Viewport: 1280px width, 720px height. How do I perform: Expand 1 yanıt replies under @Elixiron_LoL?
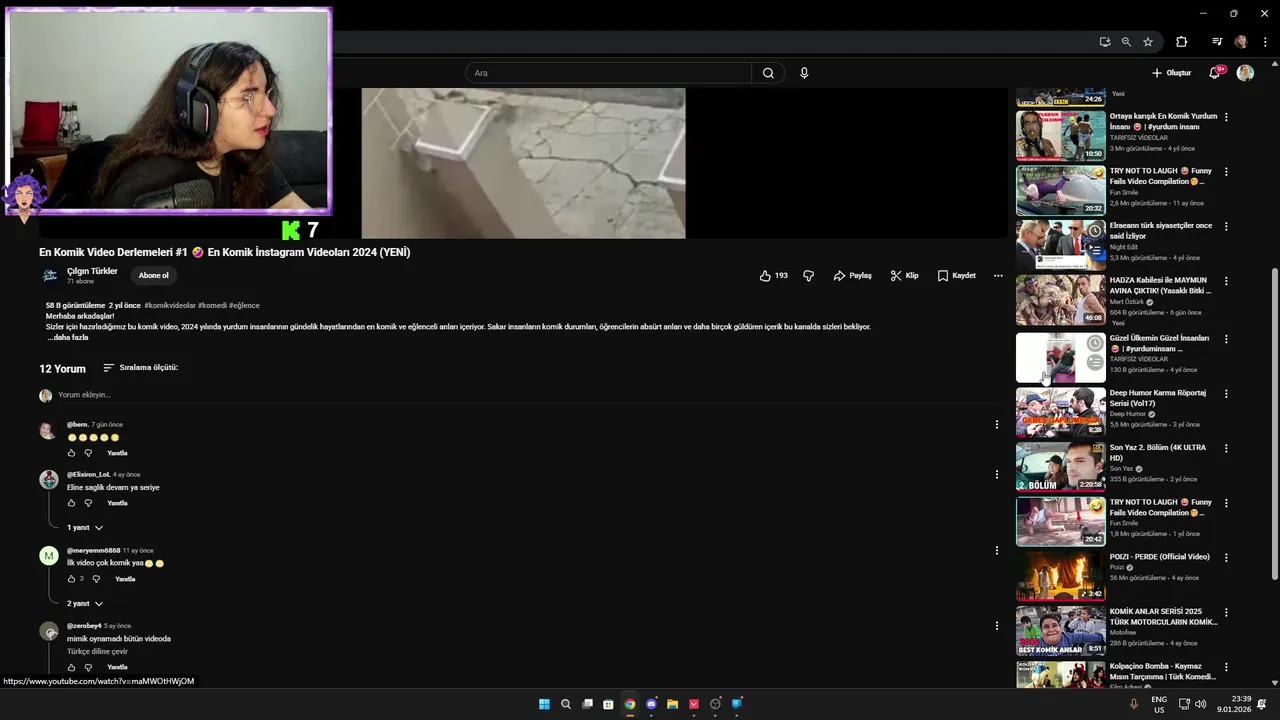[85, 528]
